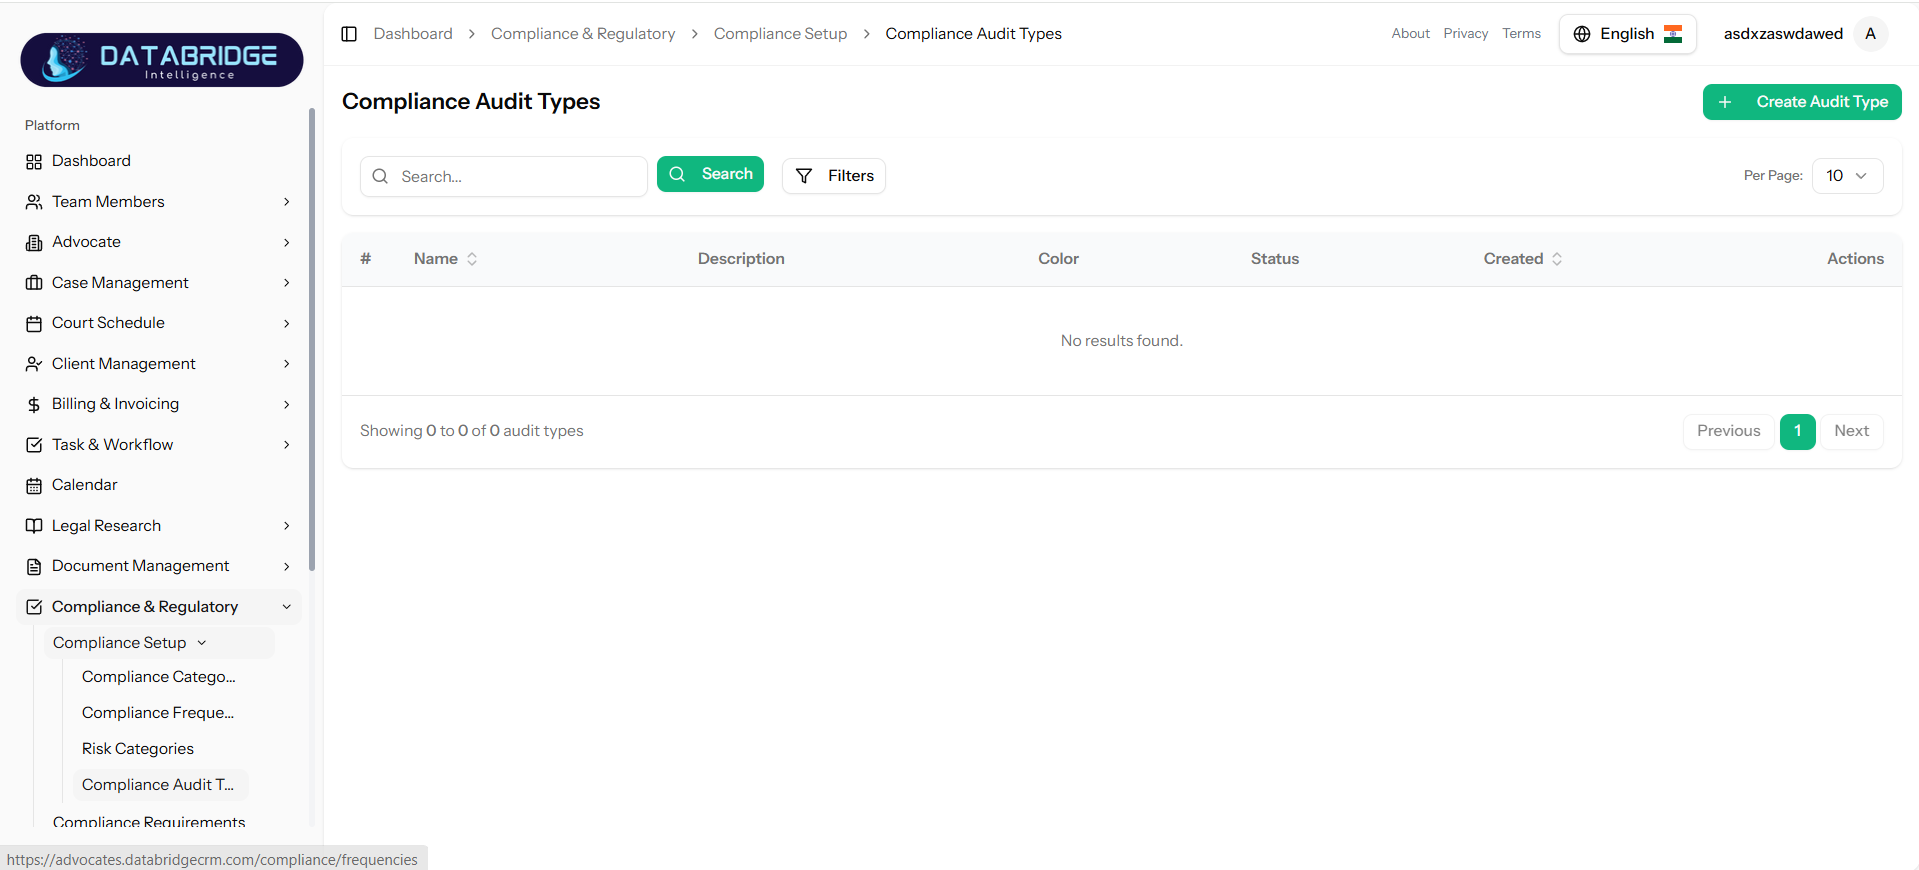
Task: Click the Next page button
Action: click(x=1851, y=431)
